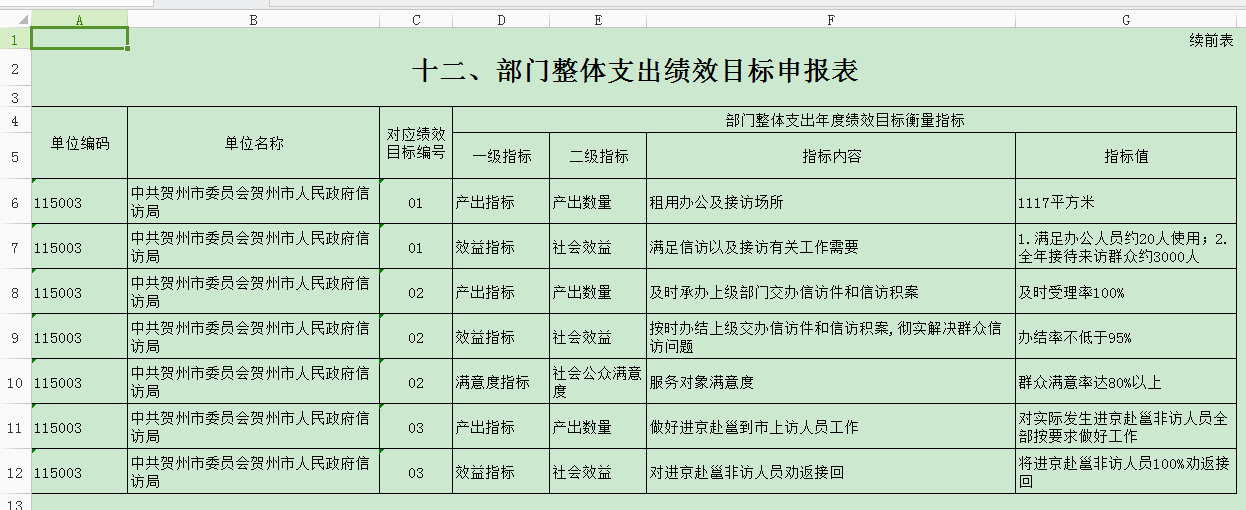Select row 12 using its row number
The width and height of the screenshot is (1246, 510).
click(15, 472)
